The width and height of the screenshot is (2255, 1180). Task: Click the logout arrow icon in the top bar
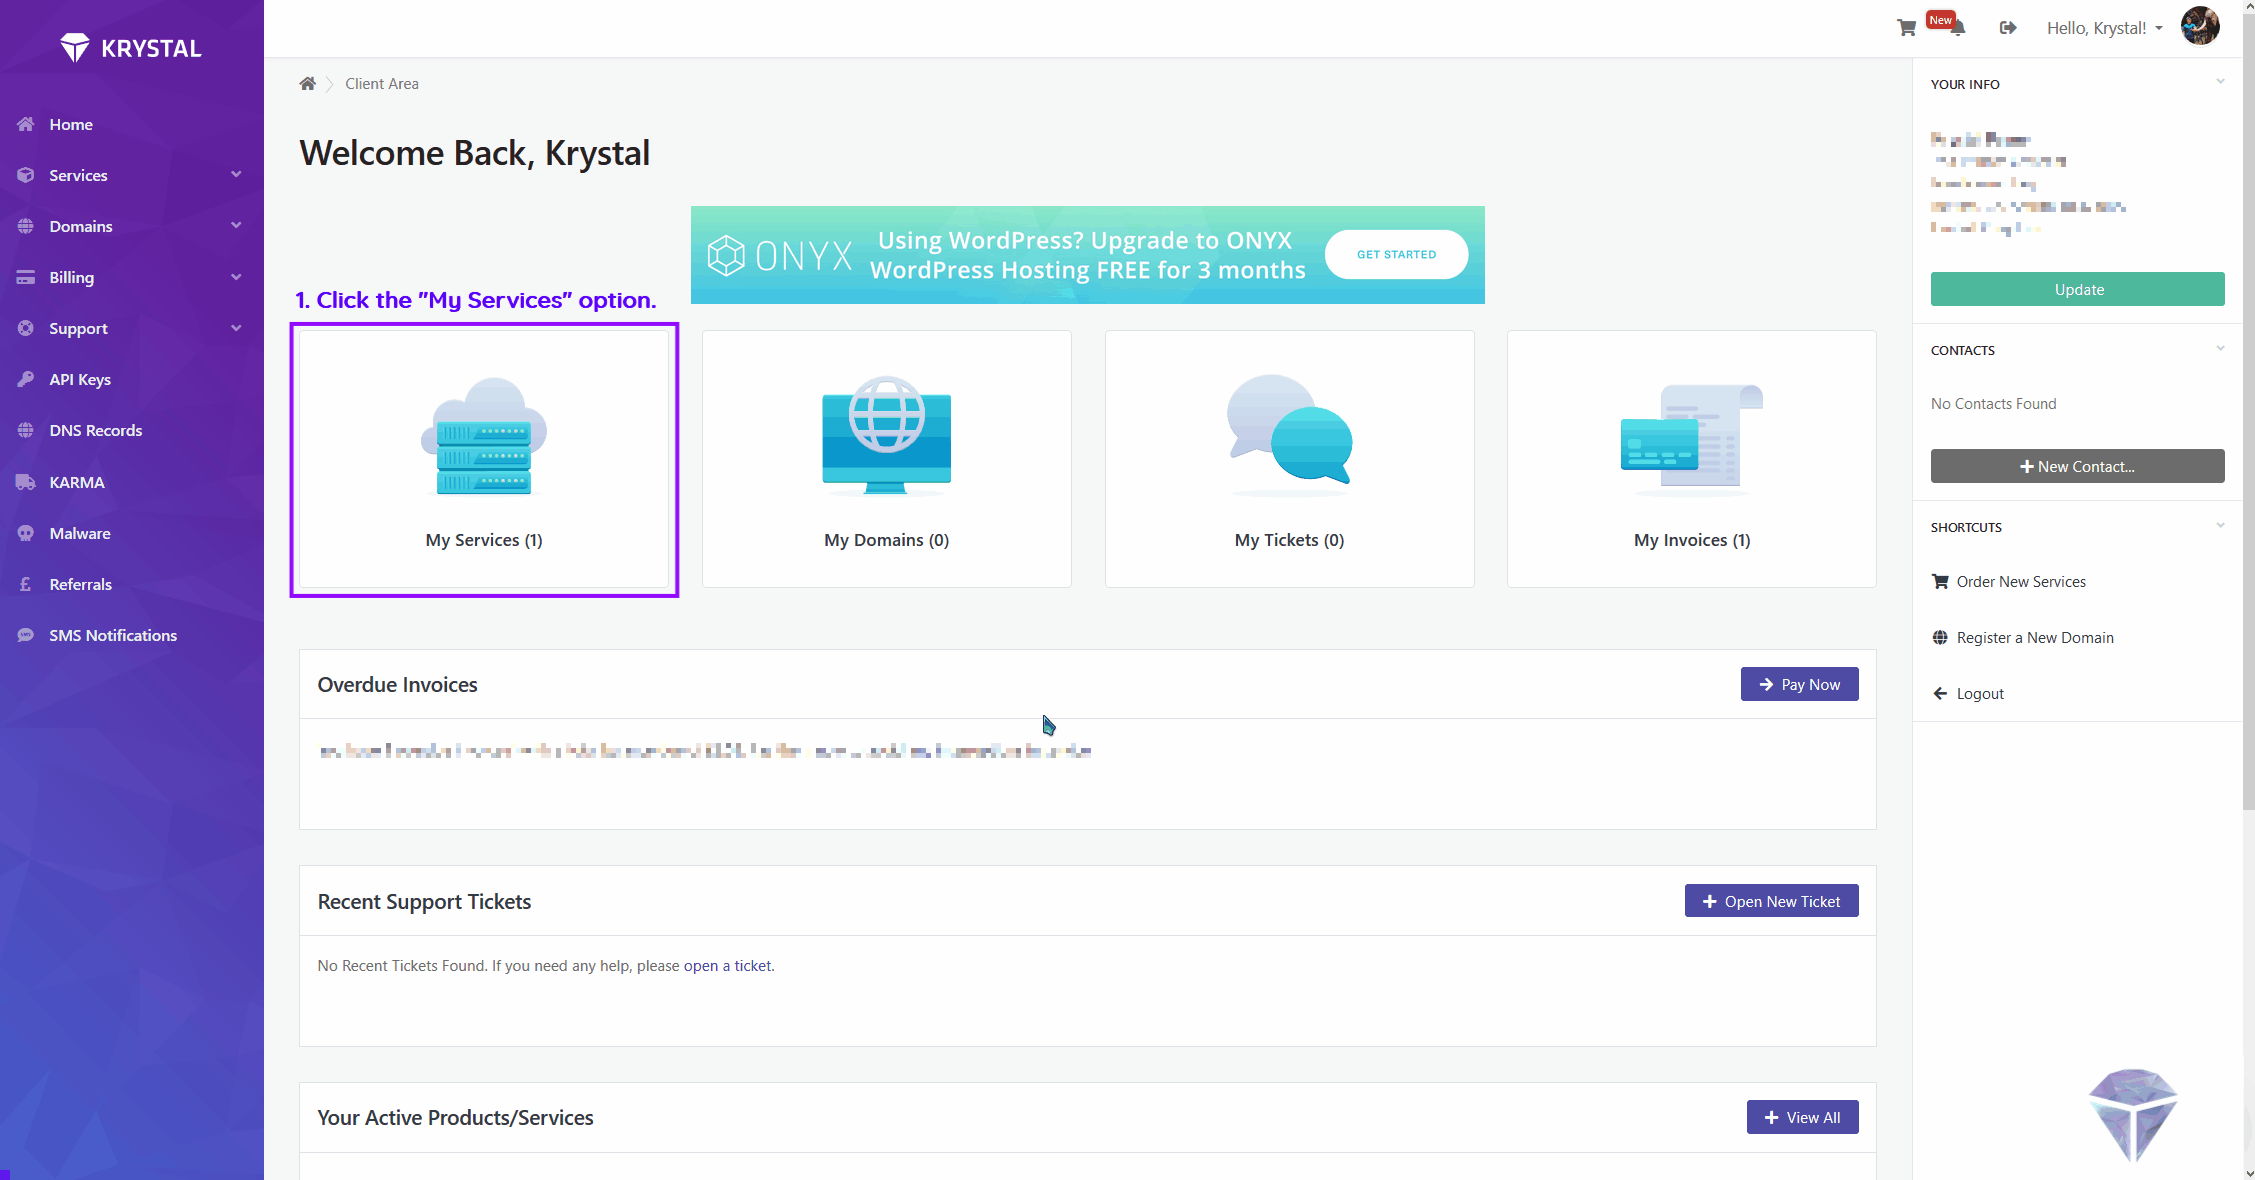pyautogui.click(x=2008, y=28)
